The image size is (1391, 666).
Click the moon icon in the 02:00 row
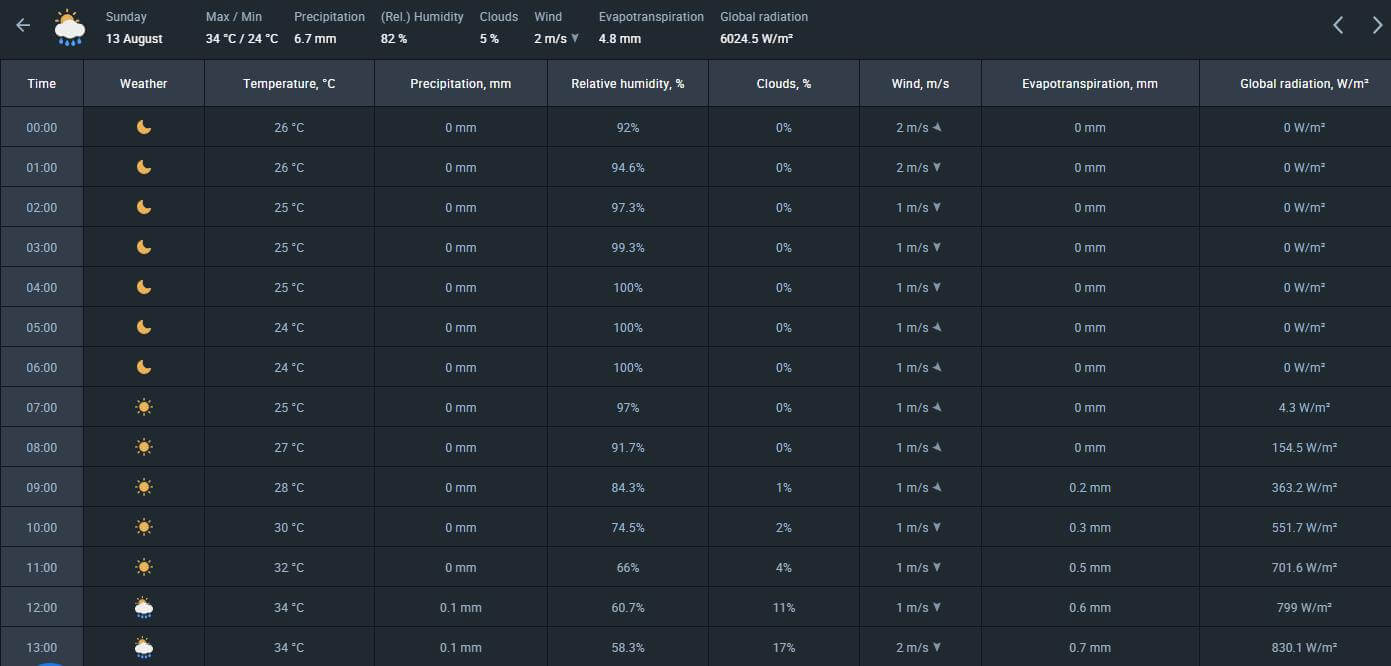point(144,207)
